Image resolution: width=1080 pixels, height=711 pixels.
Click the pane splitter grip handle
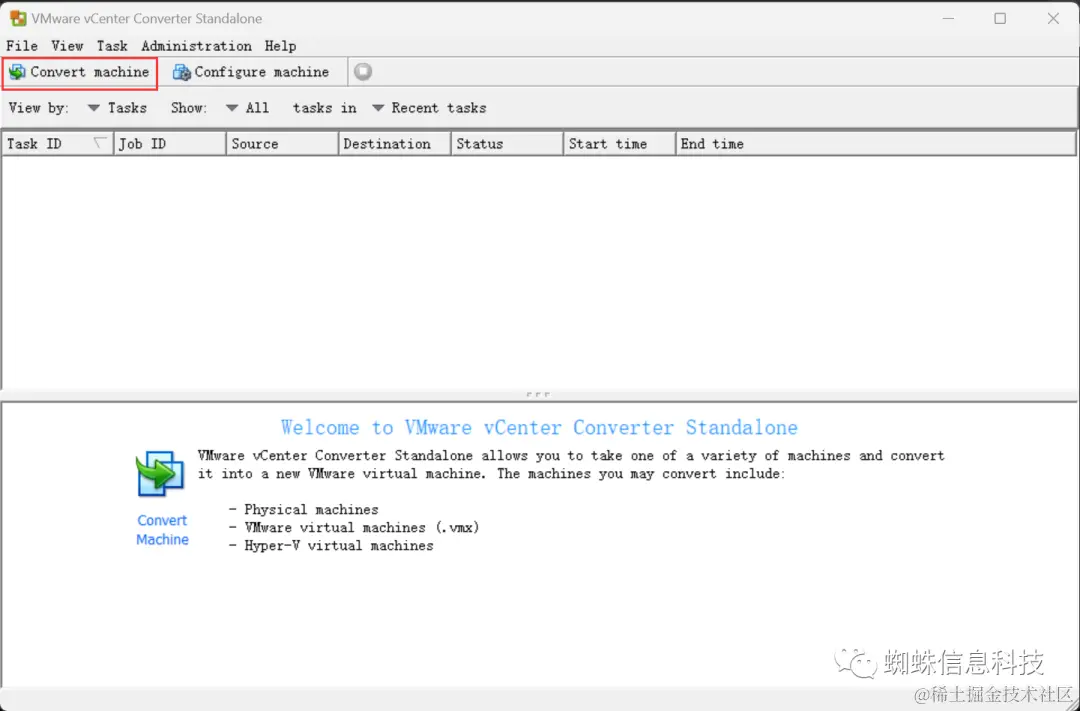click(538, 395)
